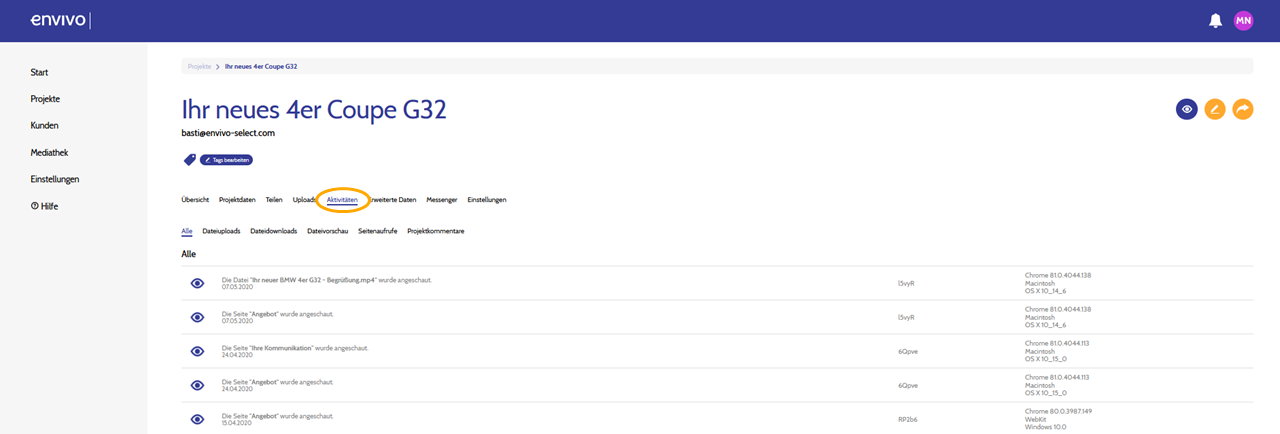
Task: Click the orange share arrow button
Action: (x=1243, y=109)
